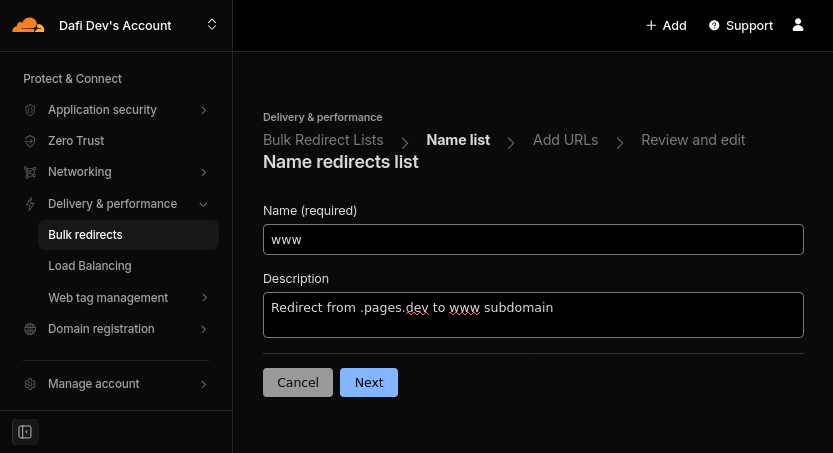Image resolution: width=833 pixels, height=453 pixels.
Task: Click the Cancel button
Action: tap(298, 382)
